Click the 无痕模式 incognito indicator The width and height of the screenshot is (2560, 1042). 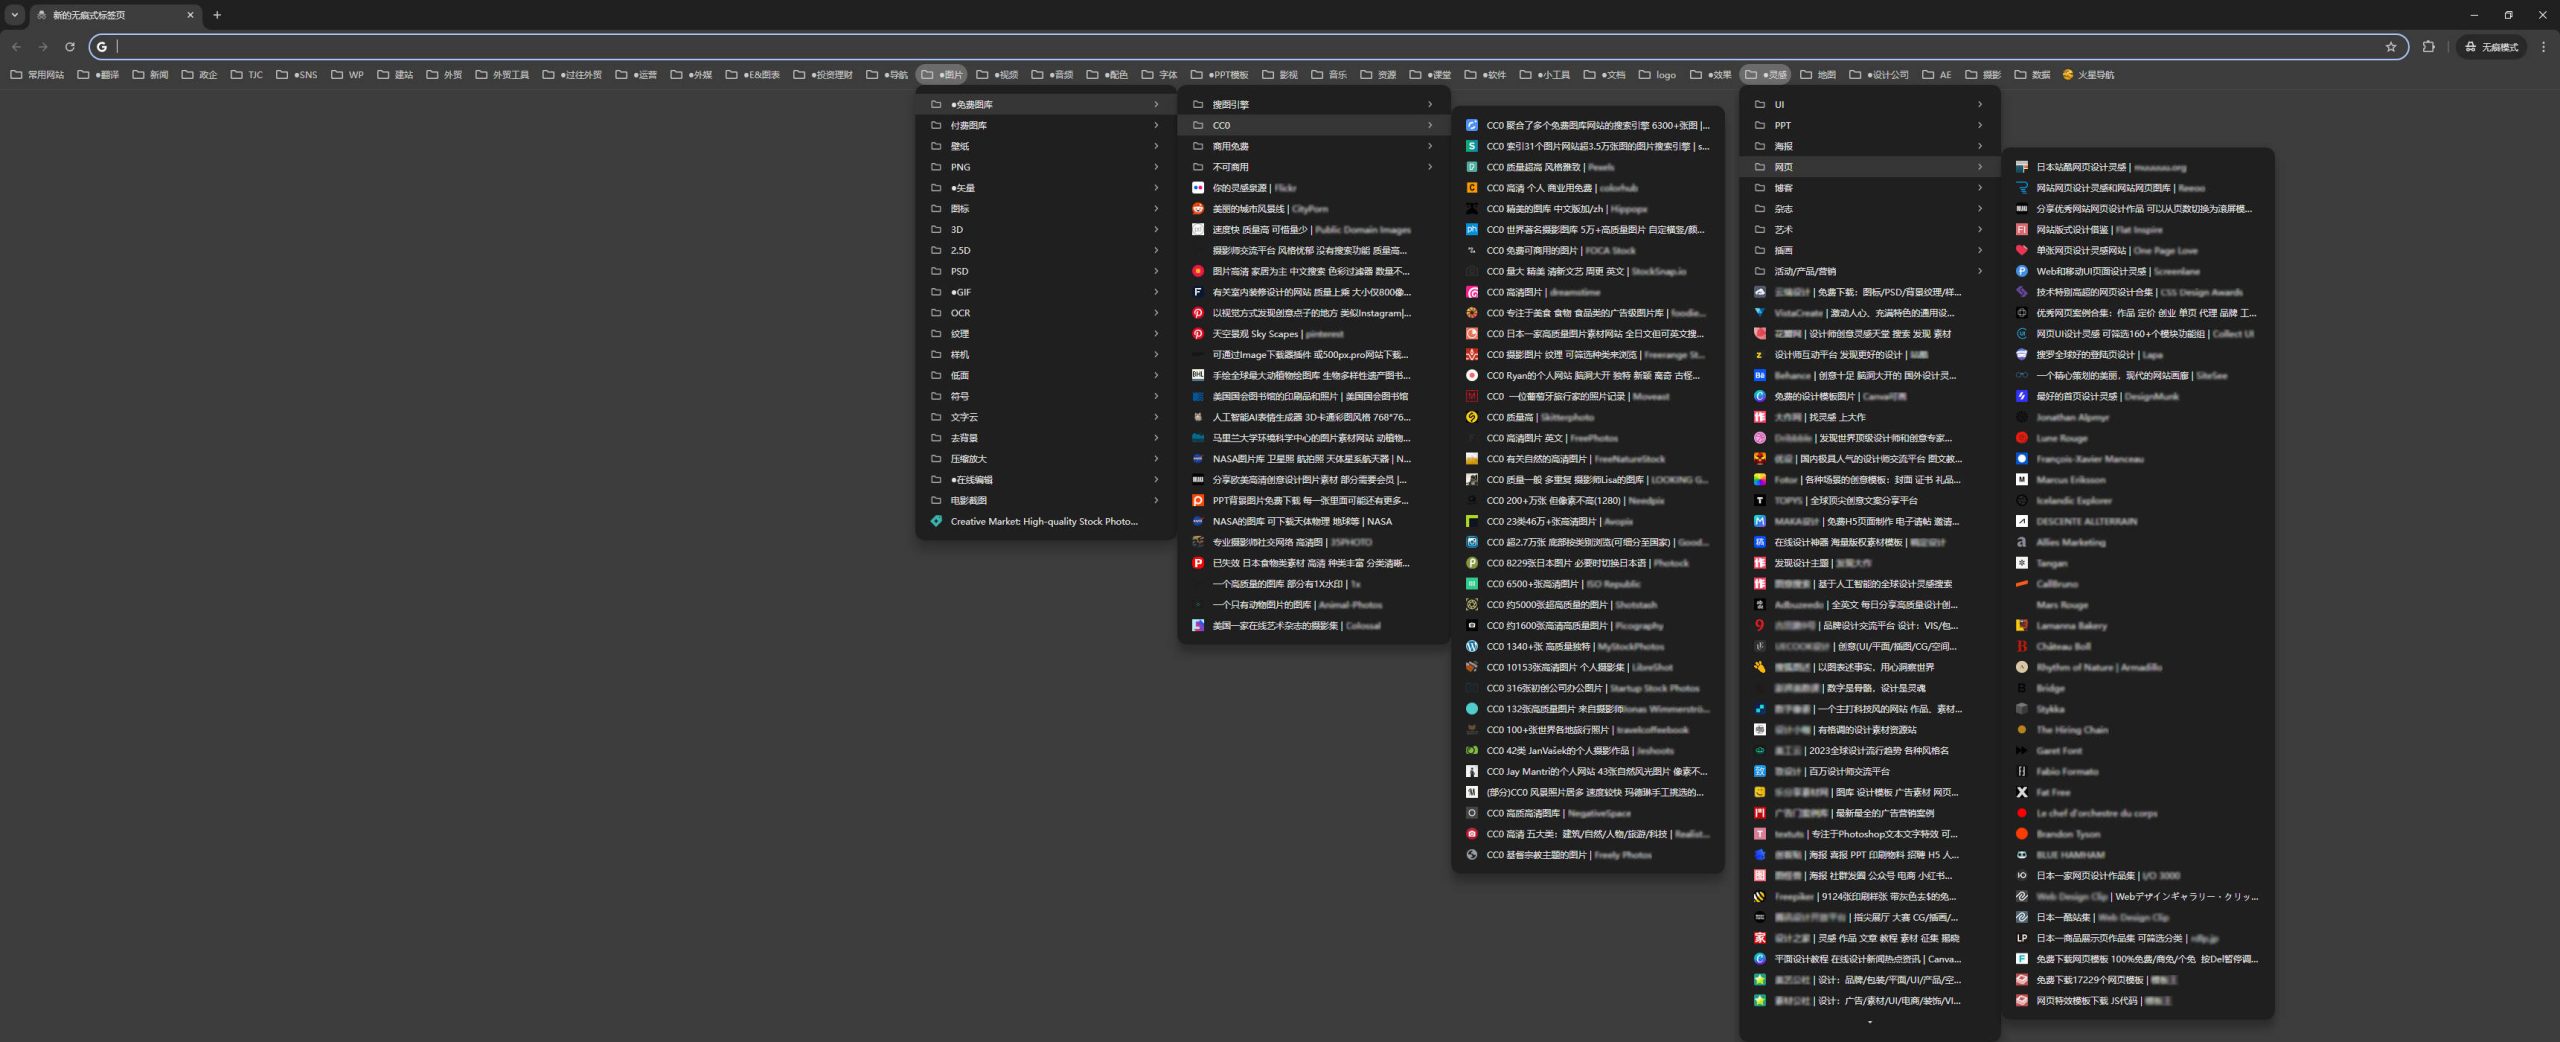tap(2491, 46)
